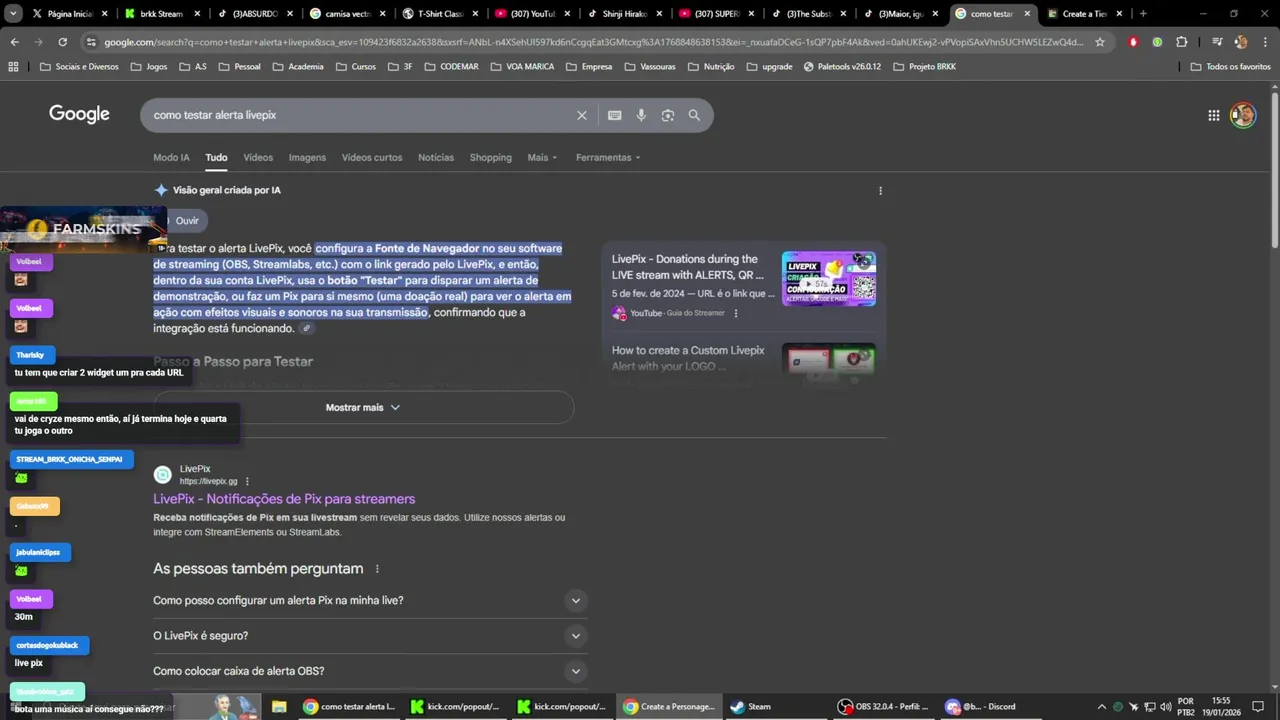Image resolution: width=1280 pixels, height=720 pixels.
Task: Switch to 'Shopping' search tab
Action: (x=491, y=158)
